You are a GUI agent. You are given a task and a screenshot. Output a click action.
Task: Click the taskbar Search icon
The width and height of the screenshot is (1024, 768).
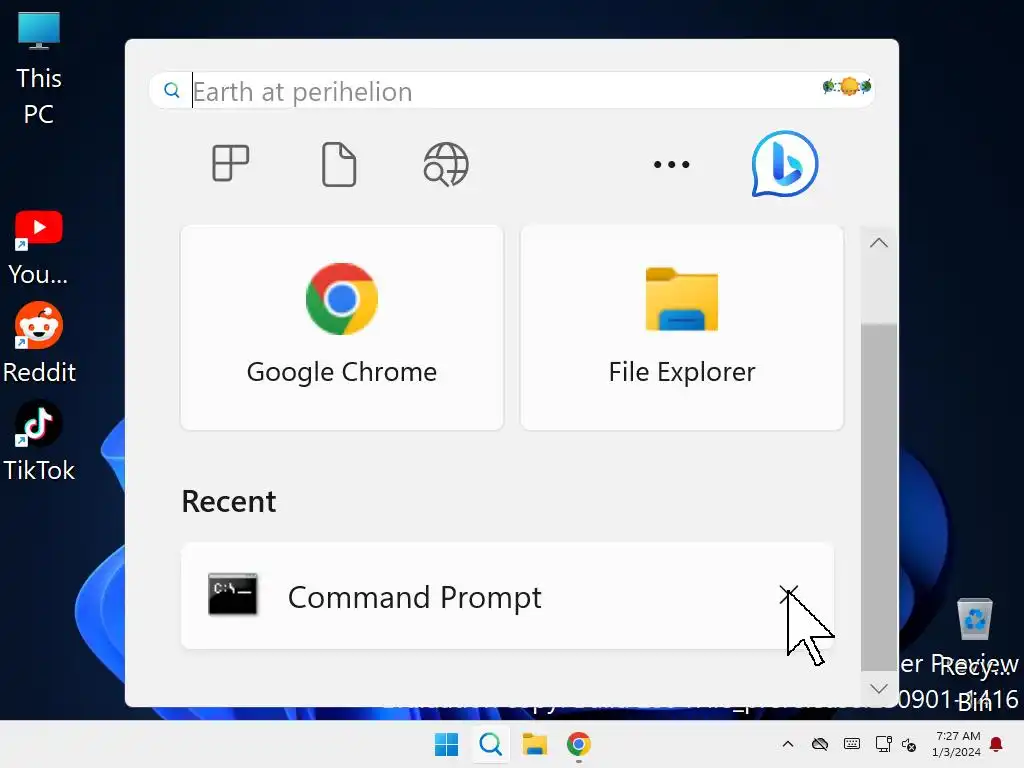(490, 744)
